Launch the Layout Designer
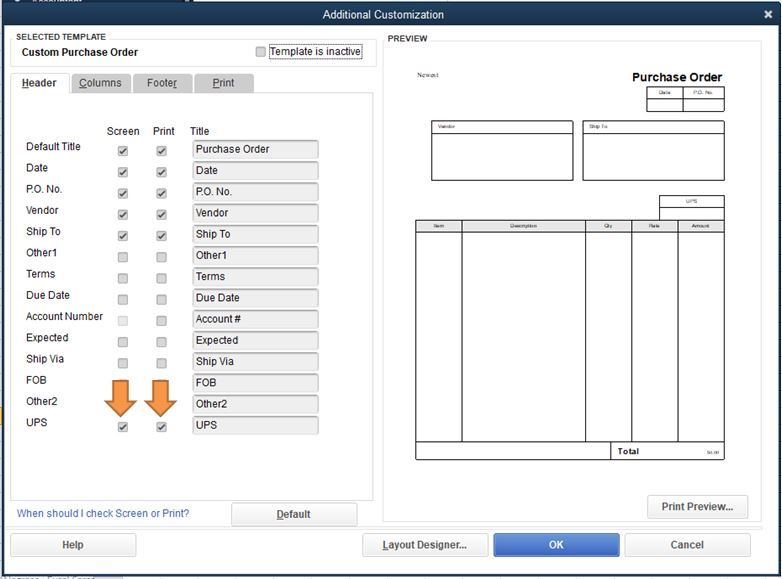 click(425, 545)
